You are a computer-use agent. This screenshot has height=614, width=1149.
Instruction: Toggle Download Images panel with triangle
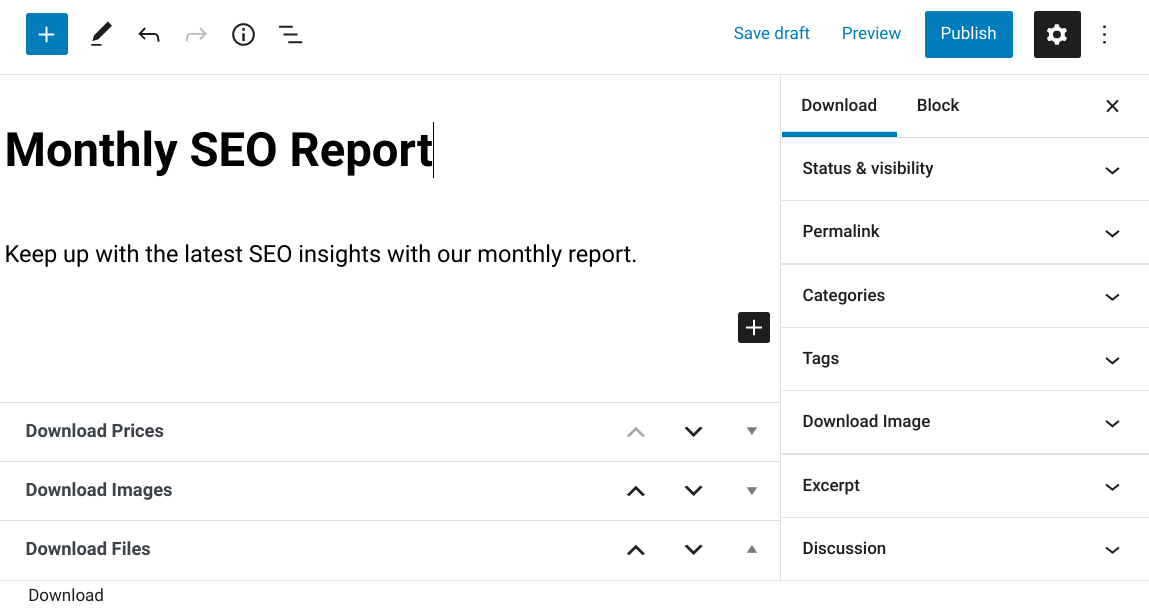point(752,490)
